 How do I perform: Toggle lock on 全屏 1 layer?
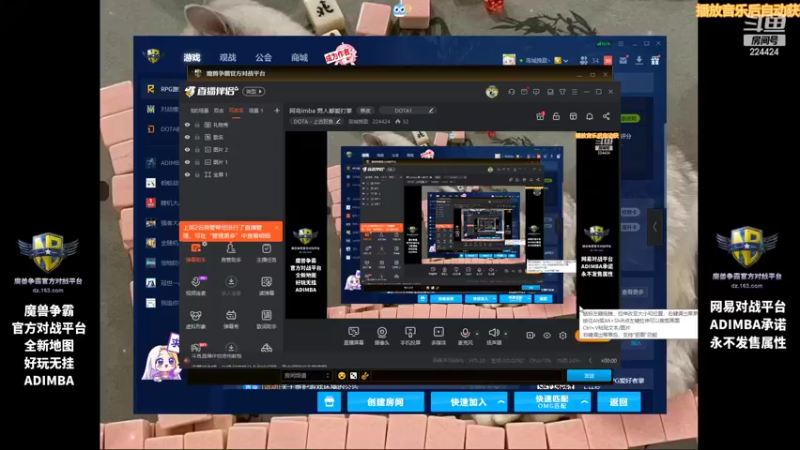(197, 174)
